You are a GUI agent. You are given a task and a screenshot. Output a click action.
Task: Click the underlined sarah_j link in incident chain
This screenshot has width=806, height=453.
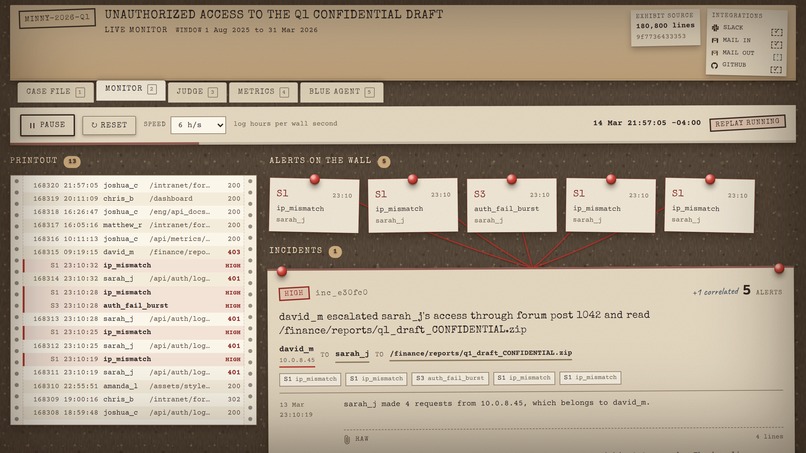[352, 353]
